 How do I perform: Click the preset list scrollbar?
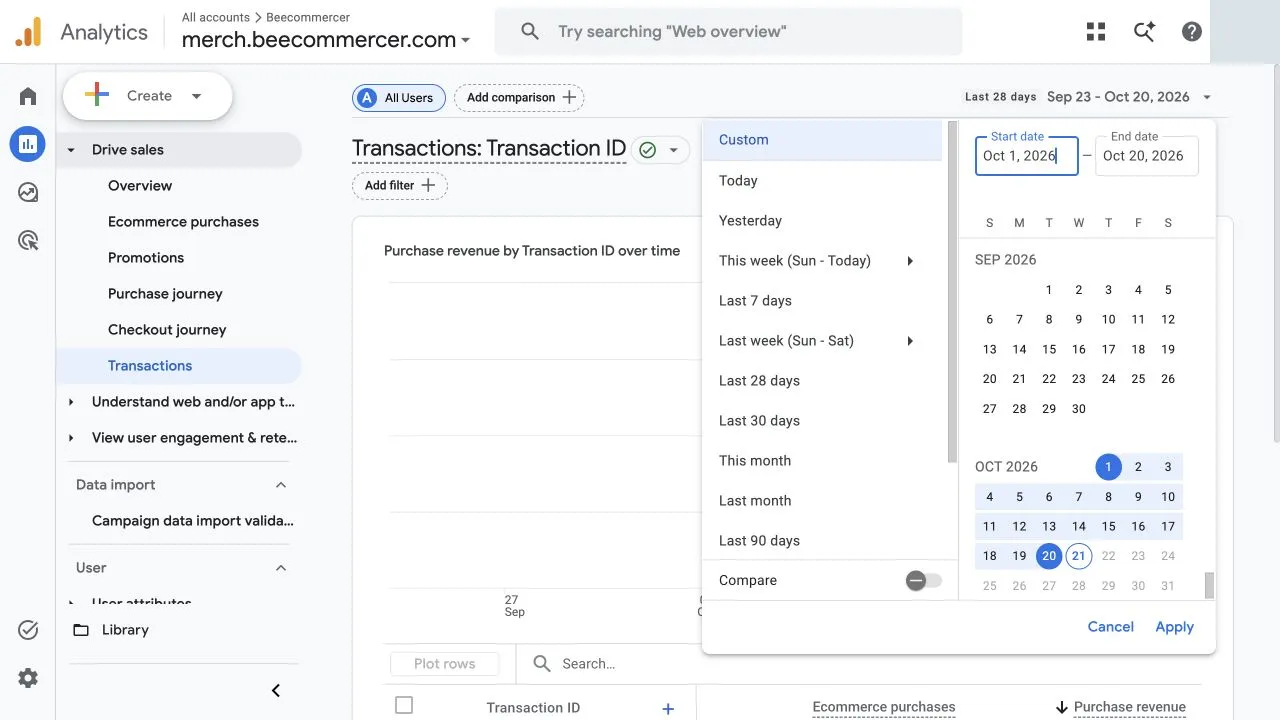click(x=952, y=292)
